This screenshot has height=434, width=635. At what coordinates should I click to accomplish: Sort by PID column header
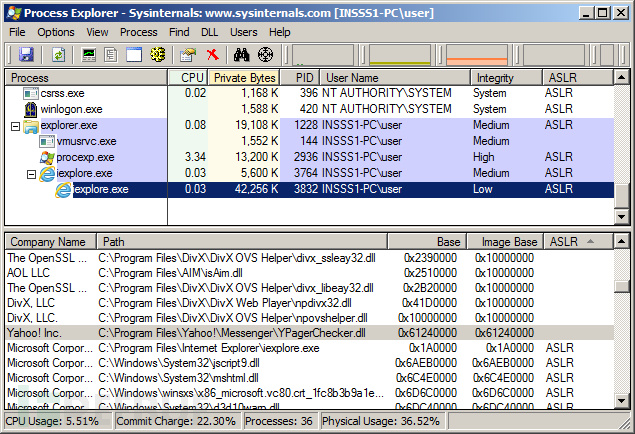[x=300, y=77]
